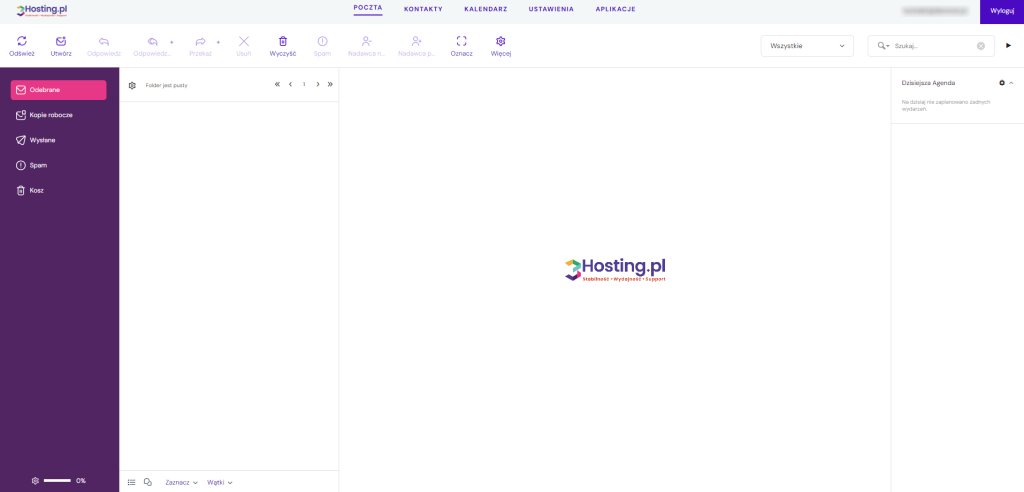Click the Dzisiejsza Agenda title
The height and width of the screenshot is (492, 1024).
928,83
